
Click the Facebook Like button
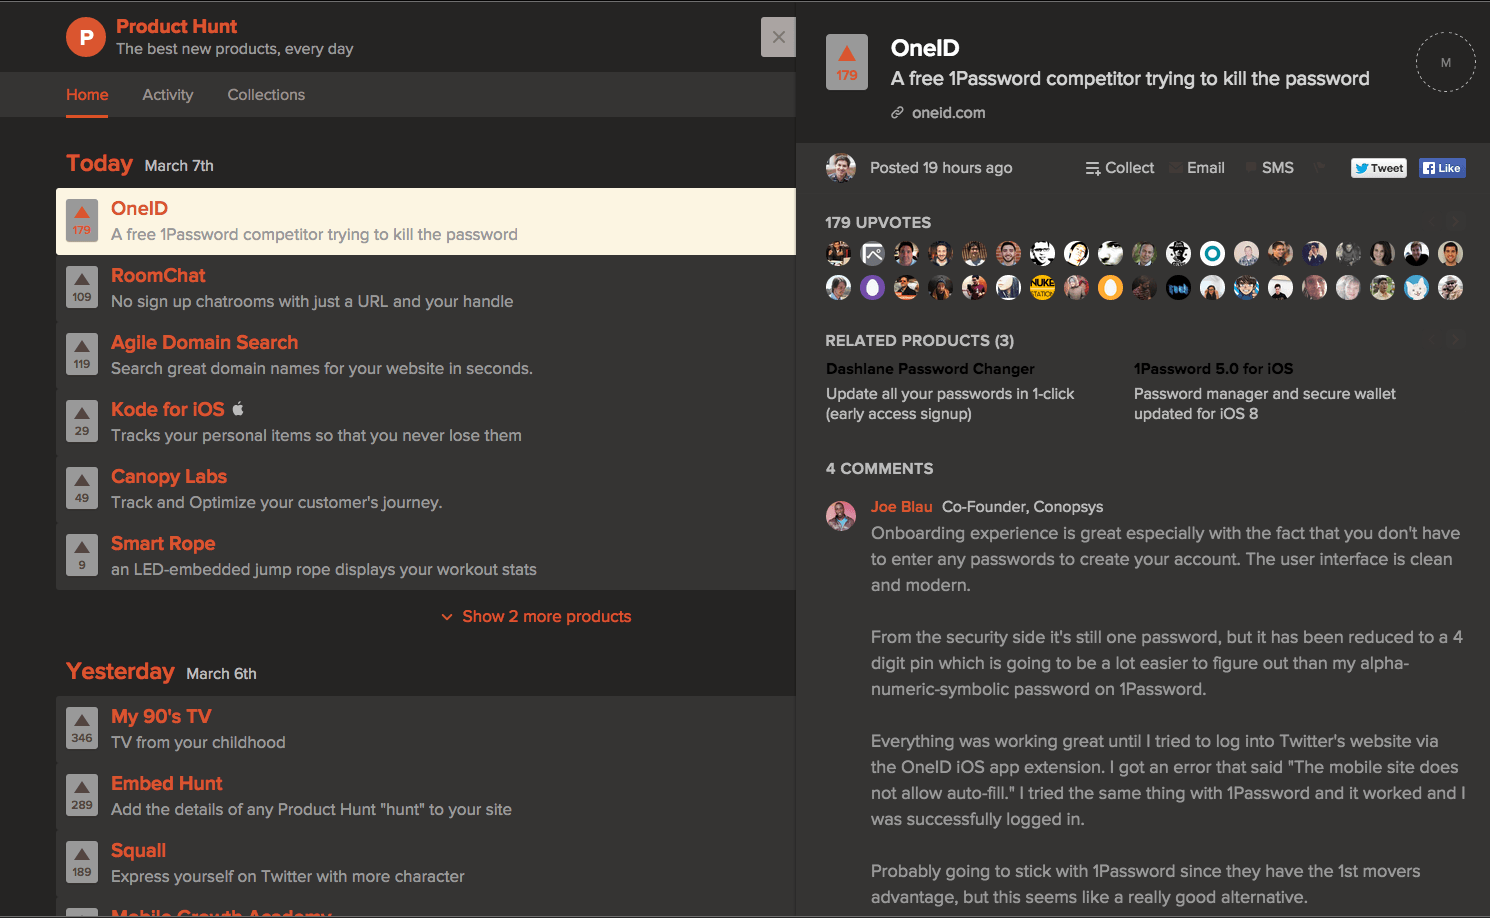pos(1441,167)
